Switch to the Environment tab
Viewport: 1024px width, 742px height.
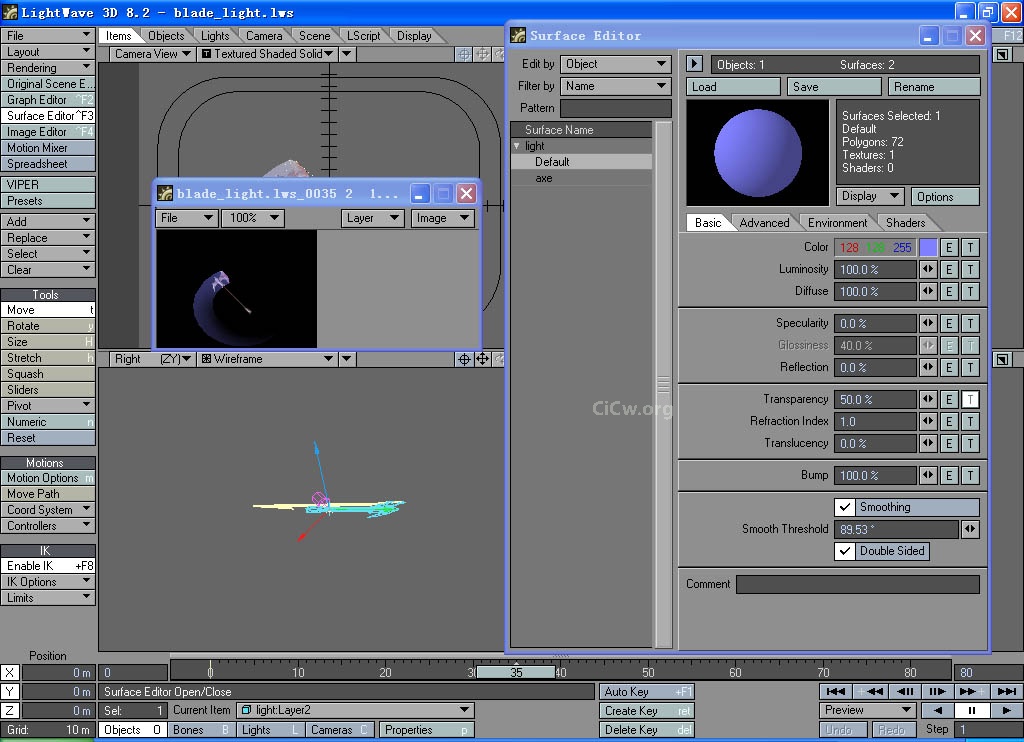(837, 223)
